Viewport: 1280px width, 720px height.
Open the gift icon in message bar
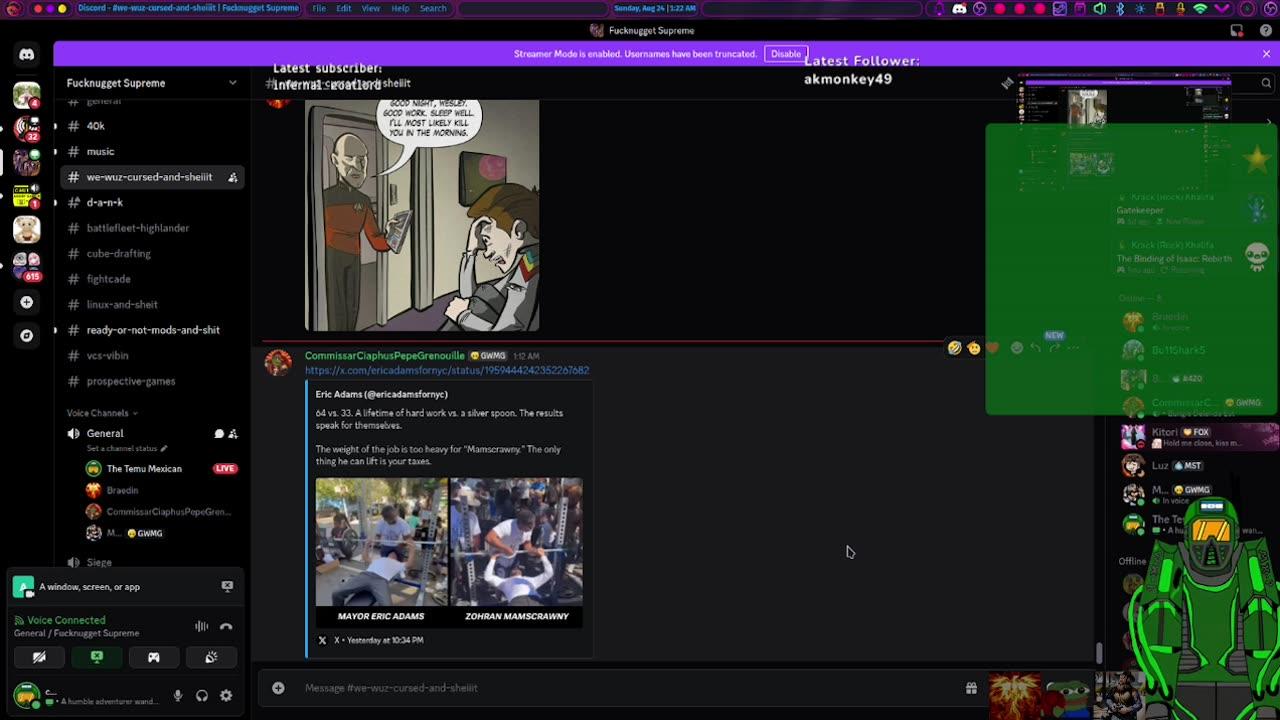coord(971,688)
